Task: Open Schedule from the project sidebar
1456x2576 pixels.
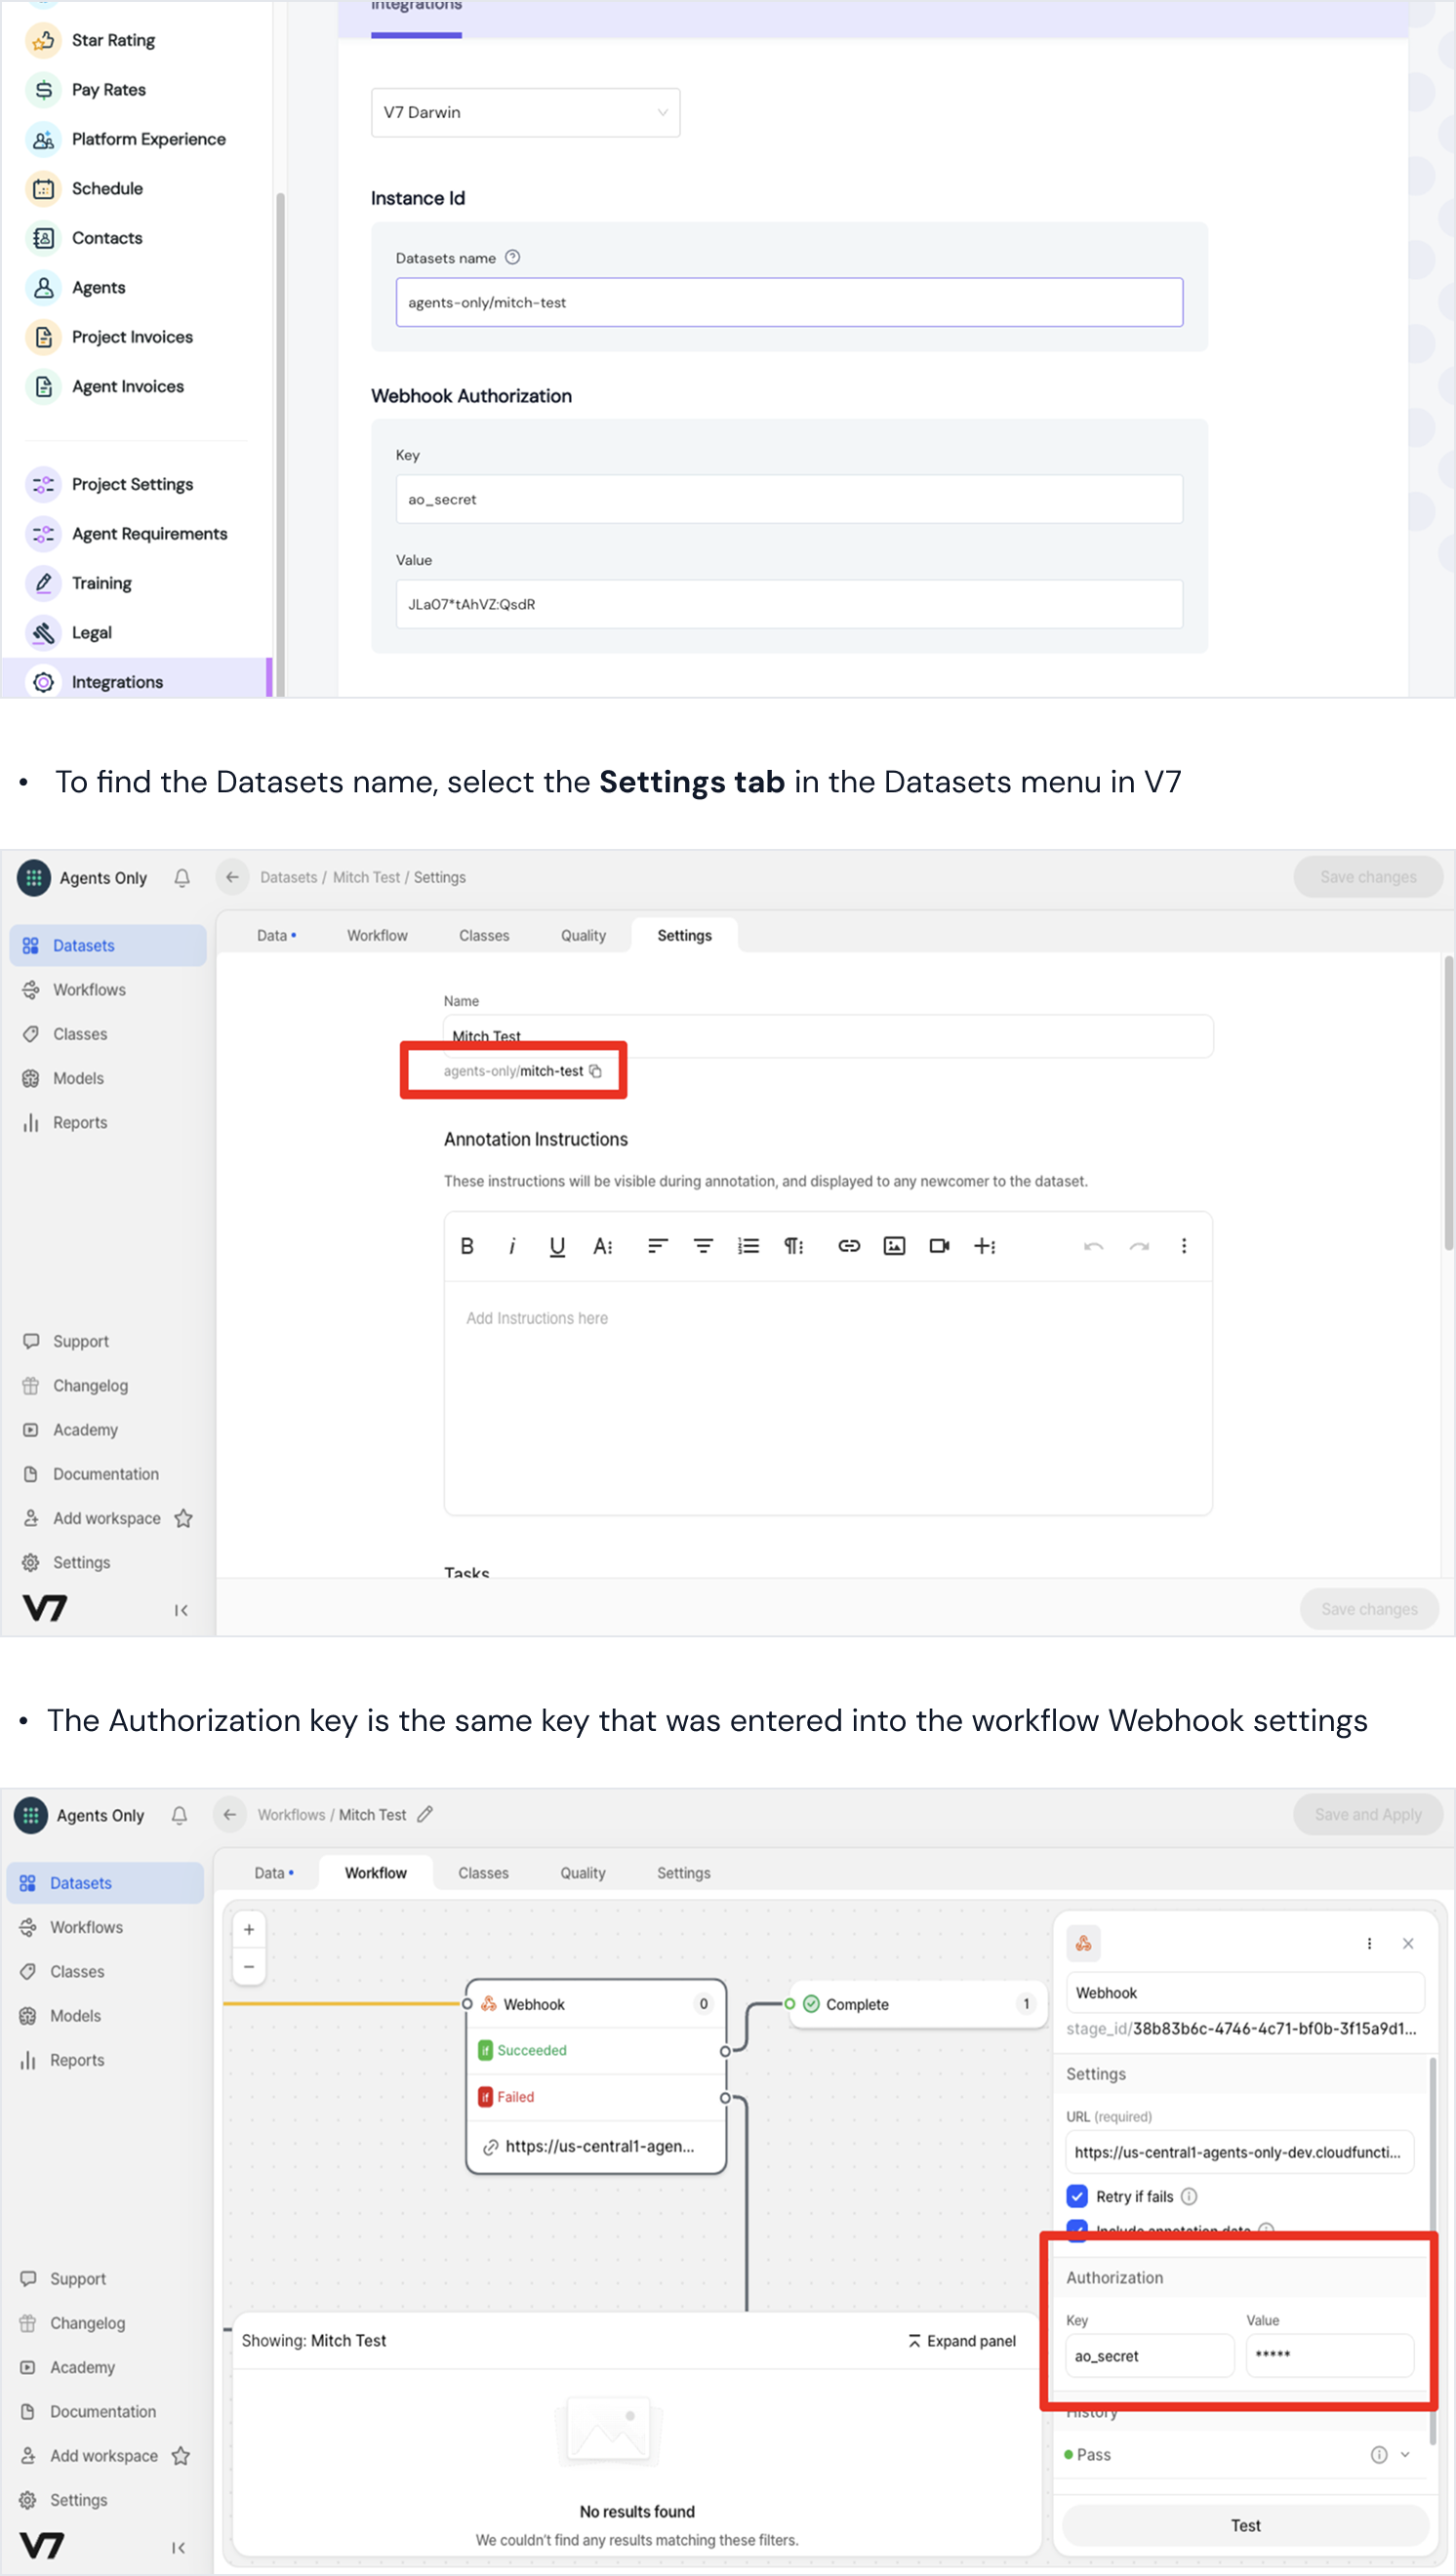Action: point(107,188)
